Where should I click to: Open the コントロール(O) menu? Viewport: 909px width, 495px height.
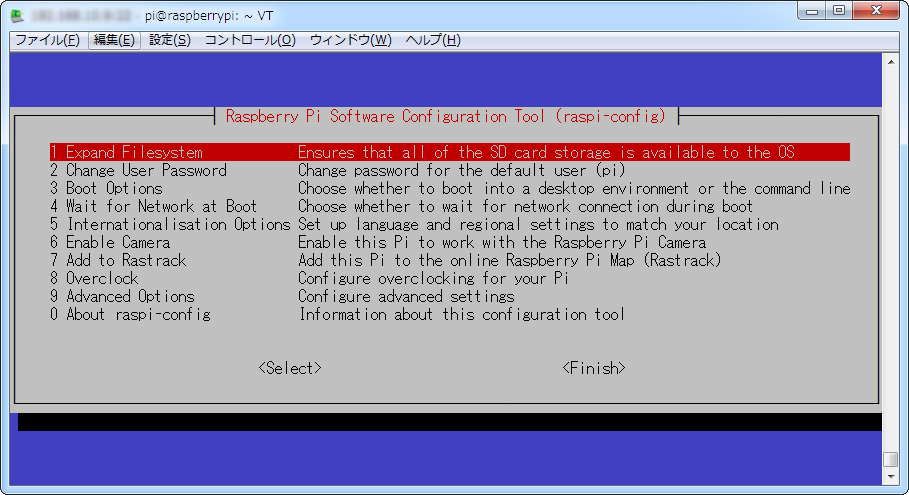[250, 40]
